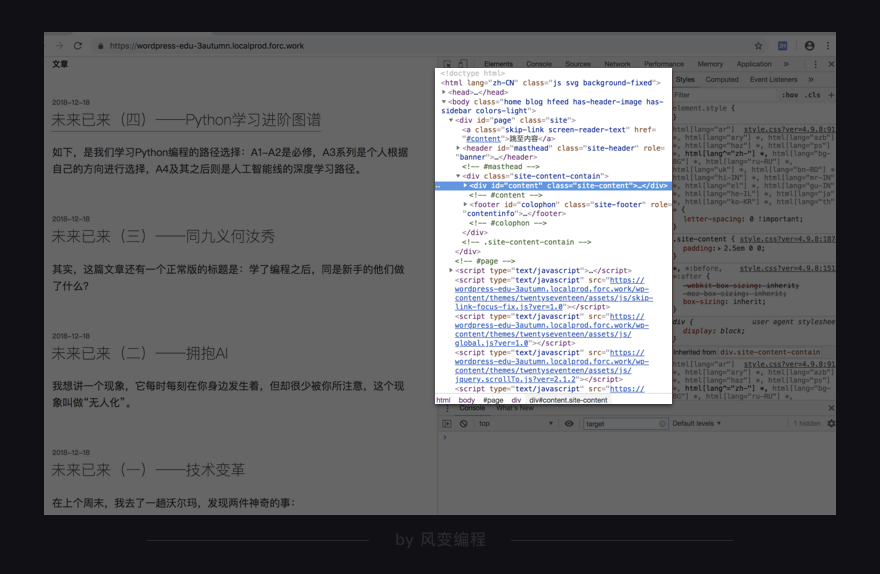Switch to the Network tab

(x=617, y=64)
